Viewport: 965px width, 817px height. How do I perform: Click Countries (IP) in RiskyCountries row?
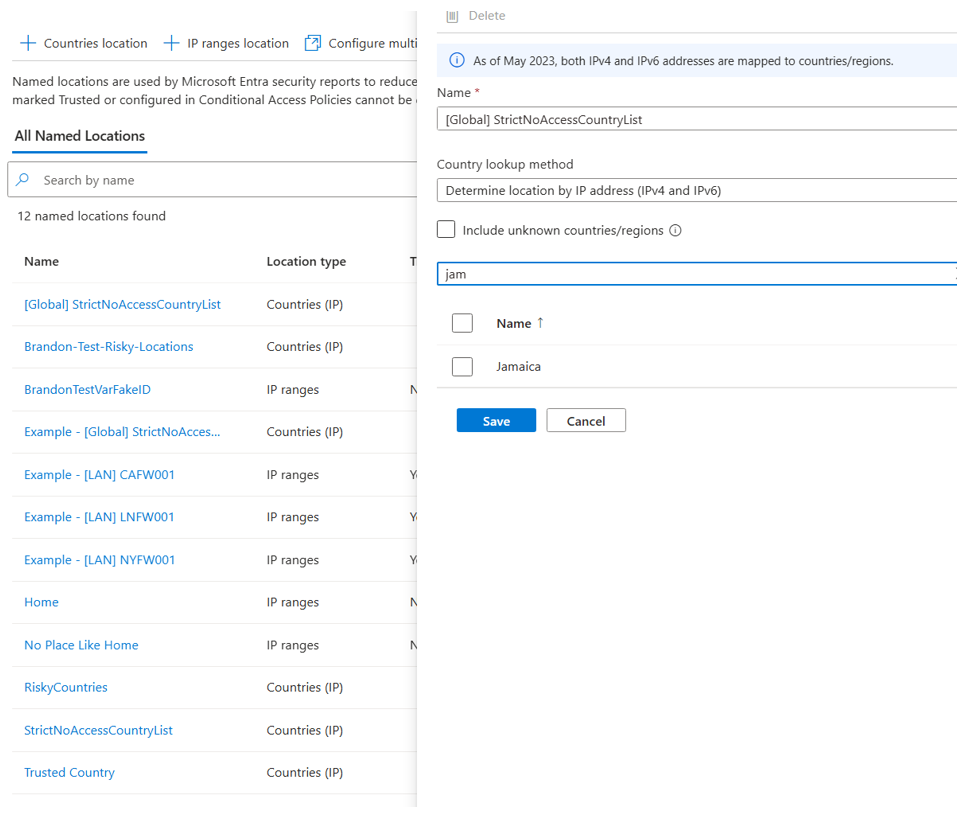(305, 687)
